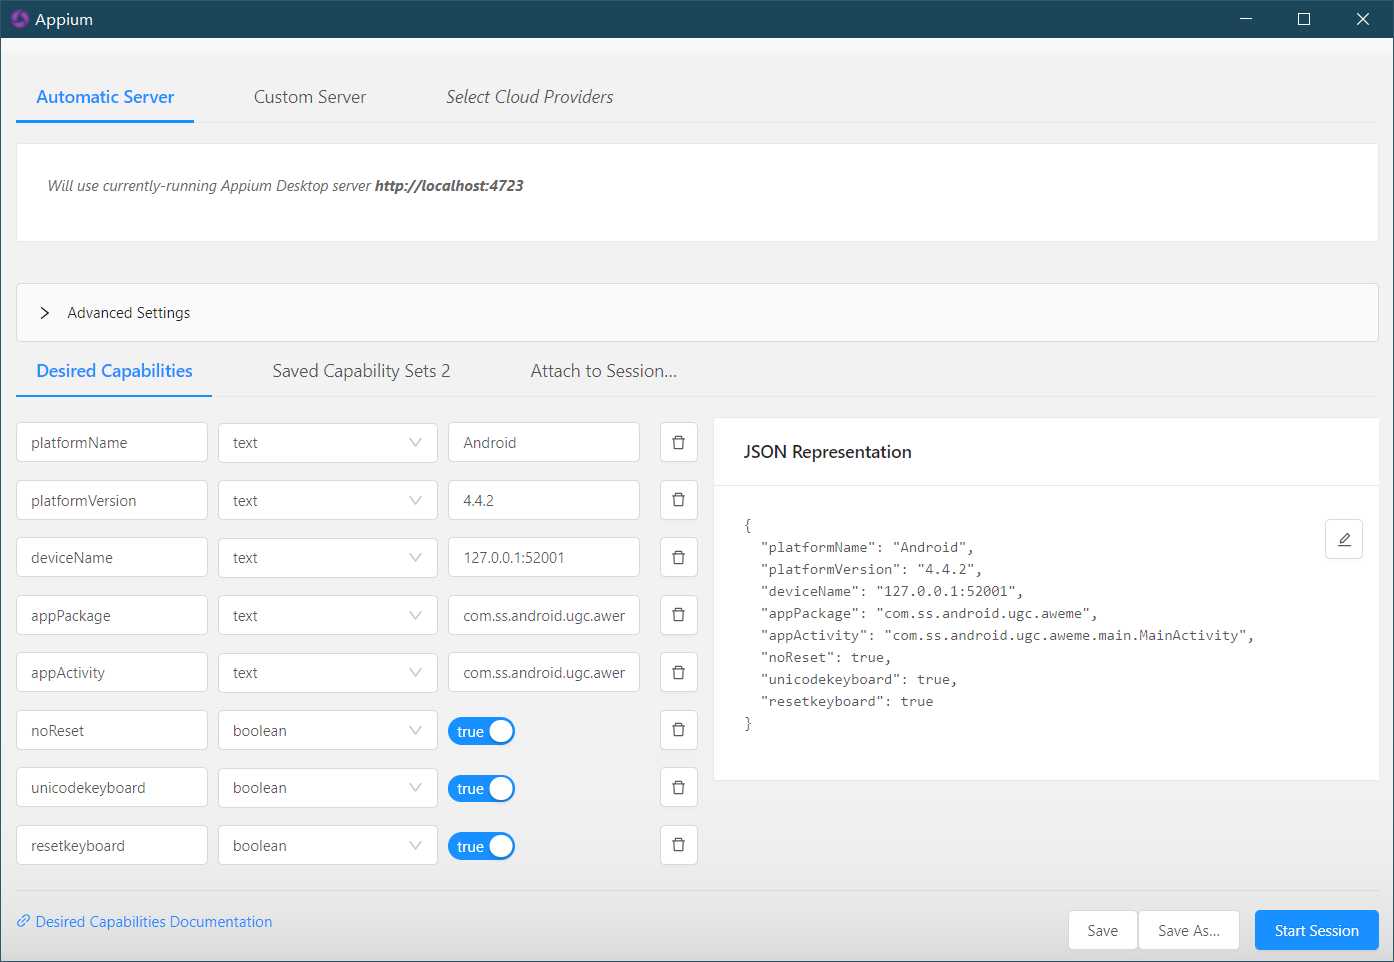Open type dropdown for appPackage
1394x962 pixels.
coord(328,615)
